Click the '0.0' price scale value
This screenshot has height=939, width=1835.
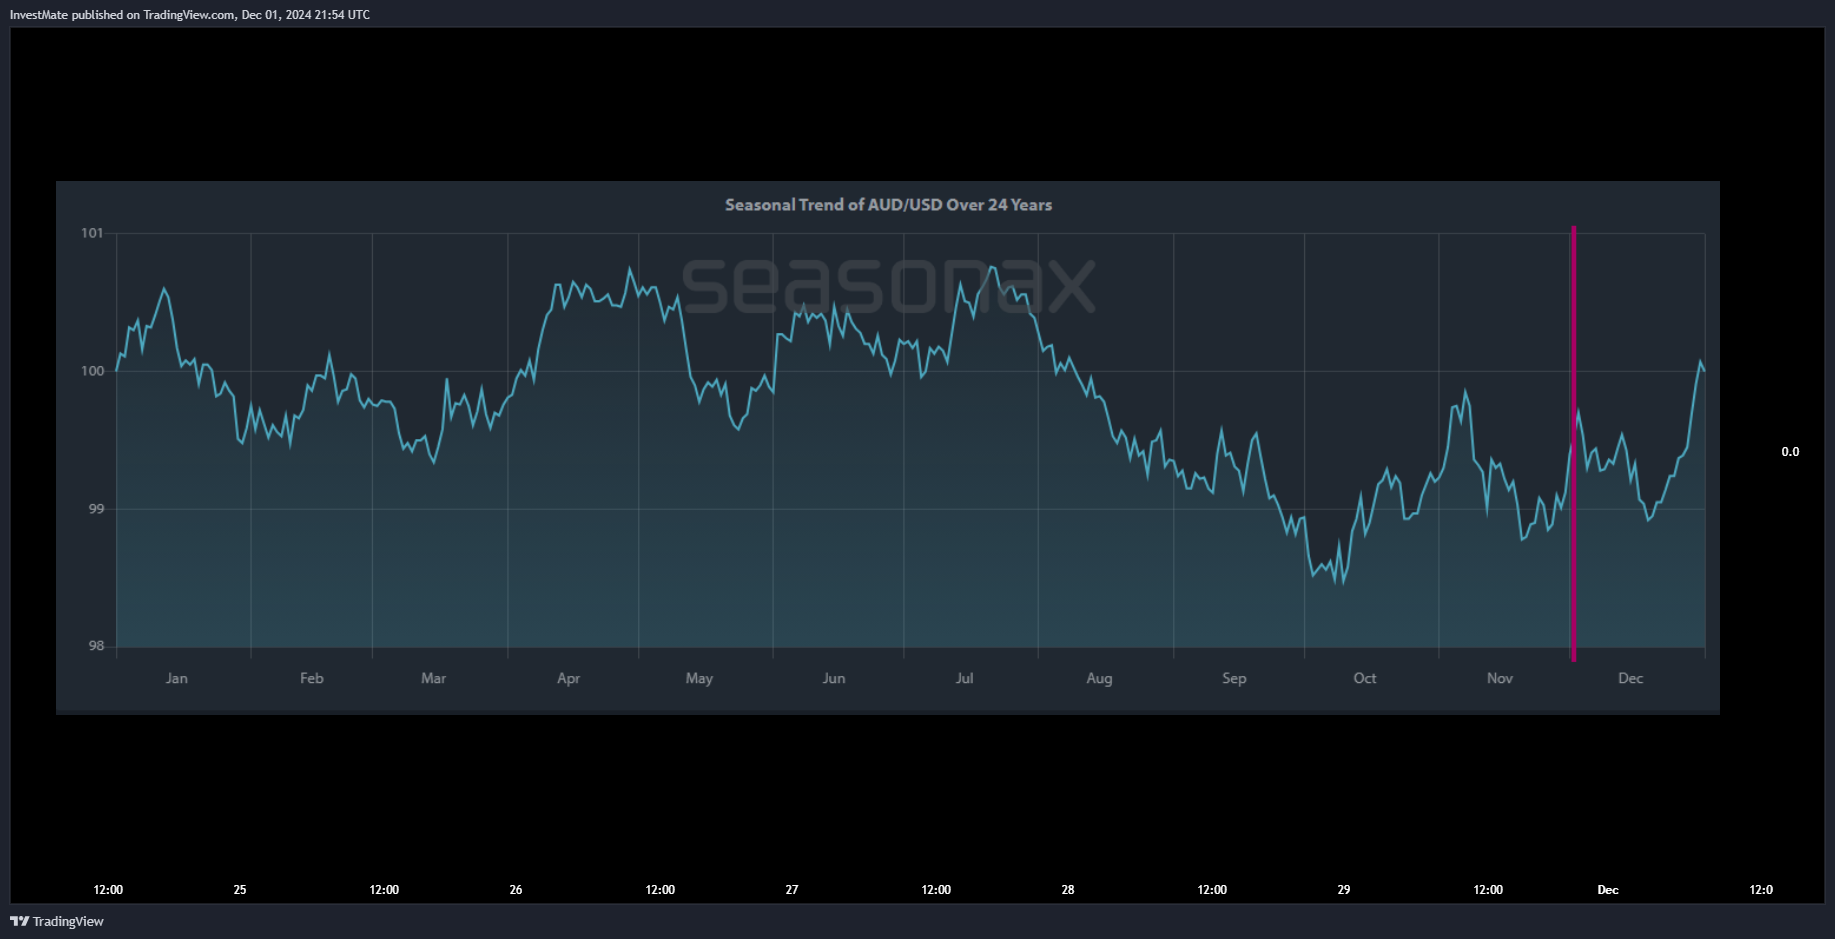click(x=1790, y=452)
